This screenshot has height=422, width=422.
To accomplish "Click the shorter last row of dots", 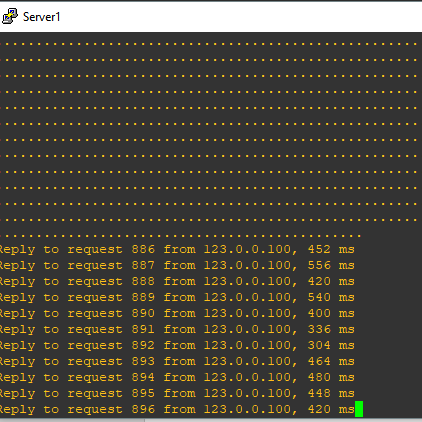I will tap(180, 236).
